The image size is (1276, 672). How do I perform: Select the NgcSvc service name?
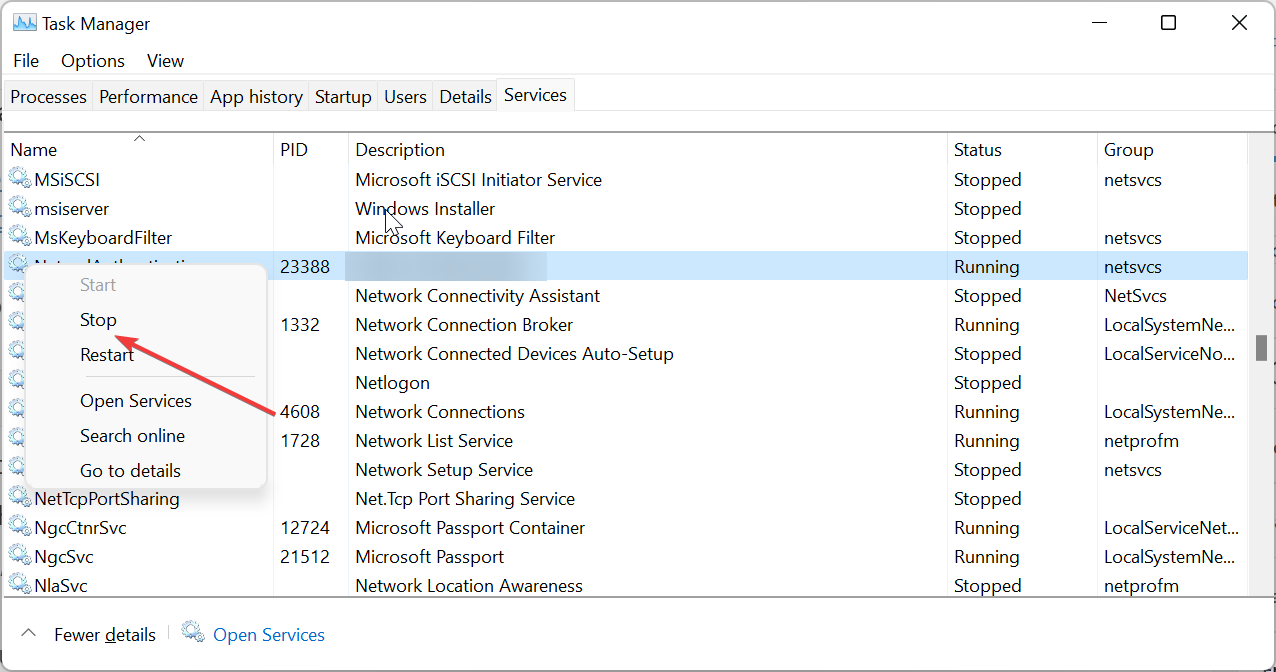coord(64,557)
